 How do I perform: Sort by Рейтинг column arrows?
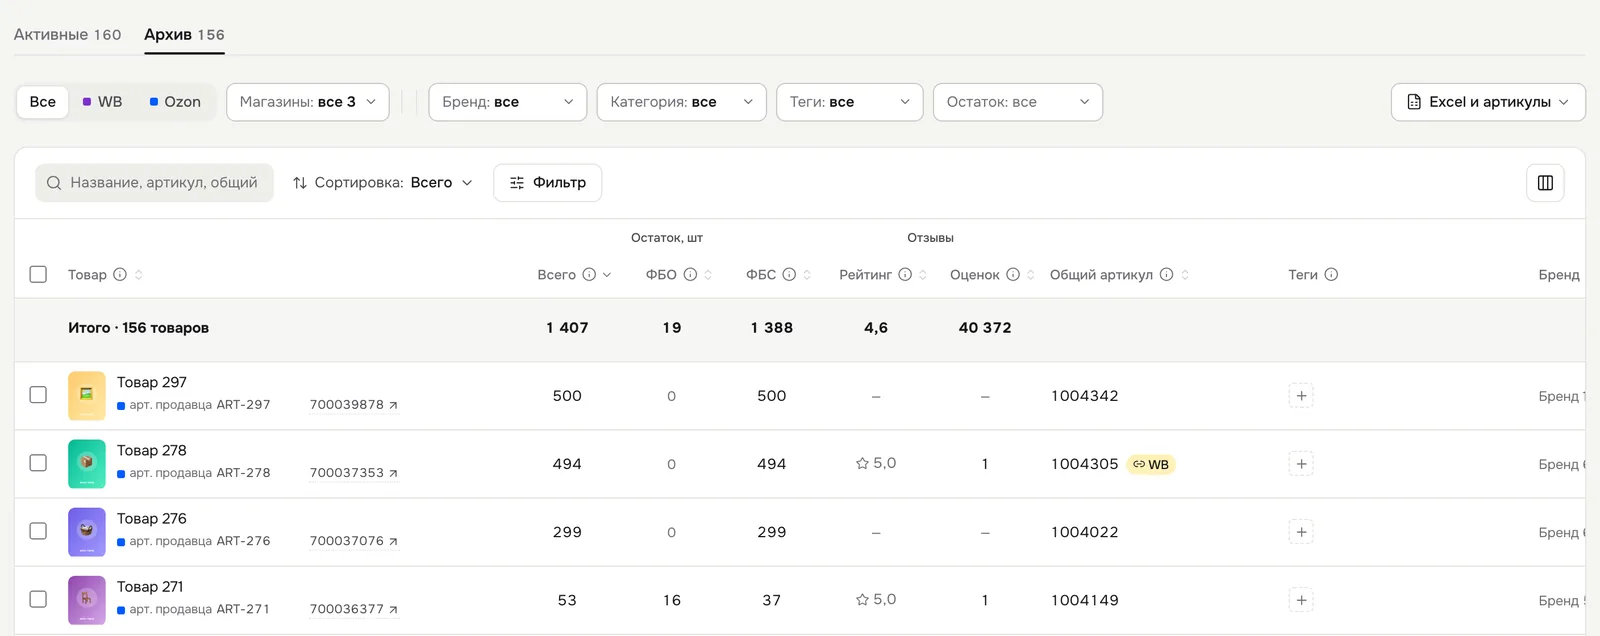click(x=923, y=275)
